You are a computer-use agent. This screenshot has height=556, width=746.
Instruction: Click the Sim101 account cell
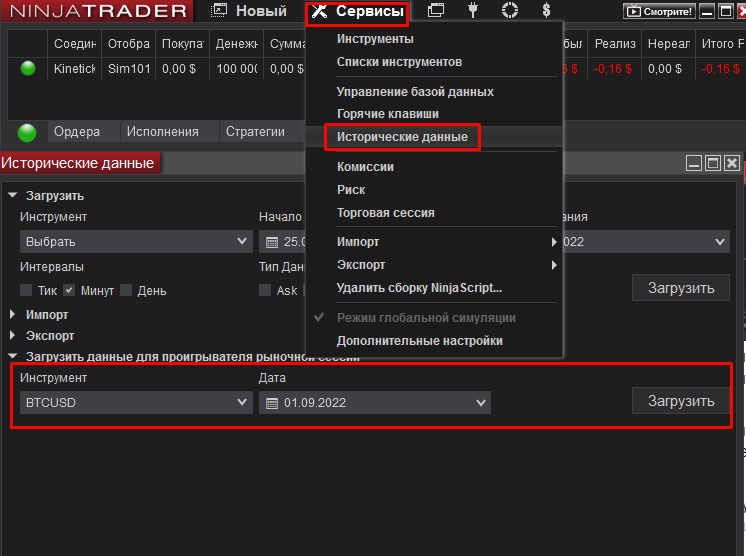pyautogui.click(x=128, y=69)
